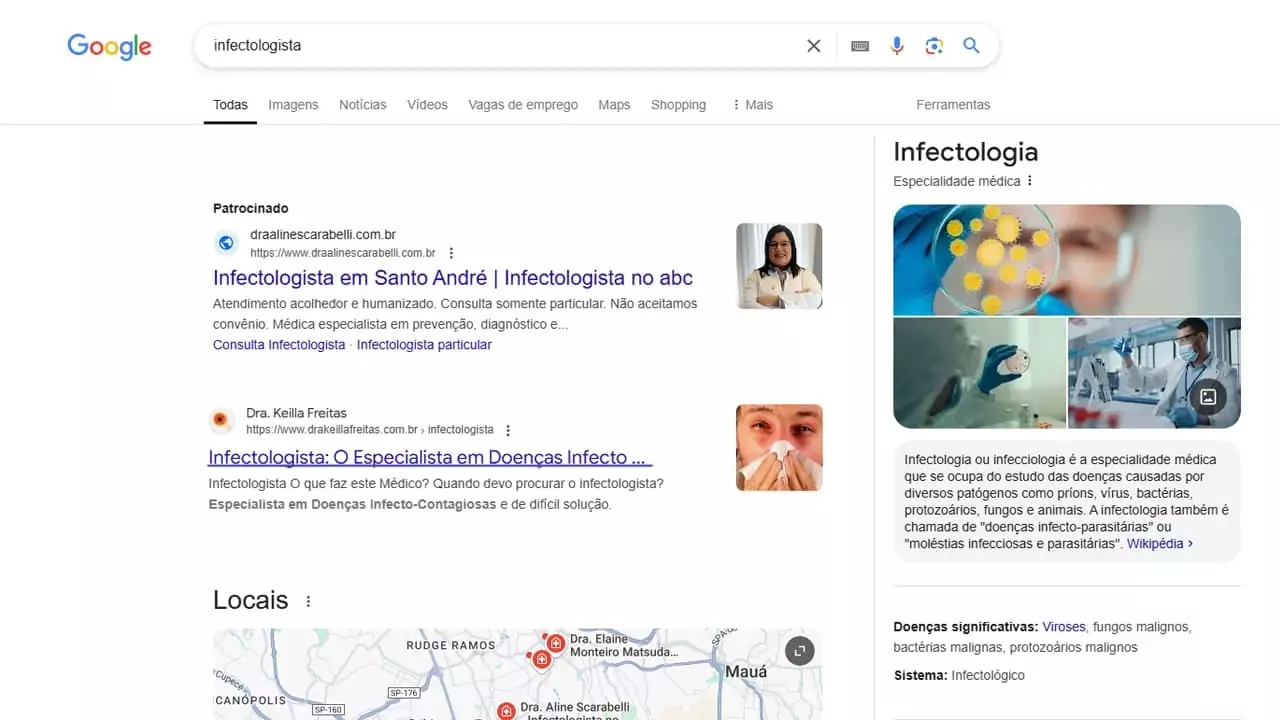
Task: Open the petri dish image in Infectologia panel
Action: pyautogui.click(x=1067, y=260)
